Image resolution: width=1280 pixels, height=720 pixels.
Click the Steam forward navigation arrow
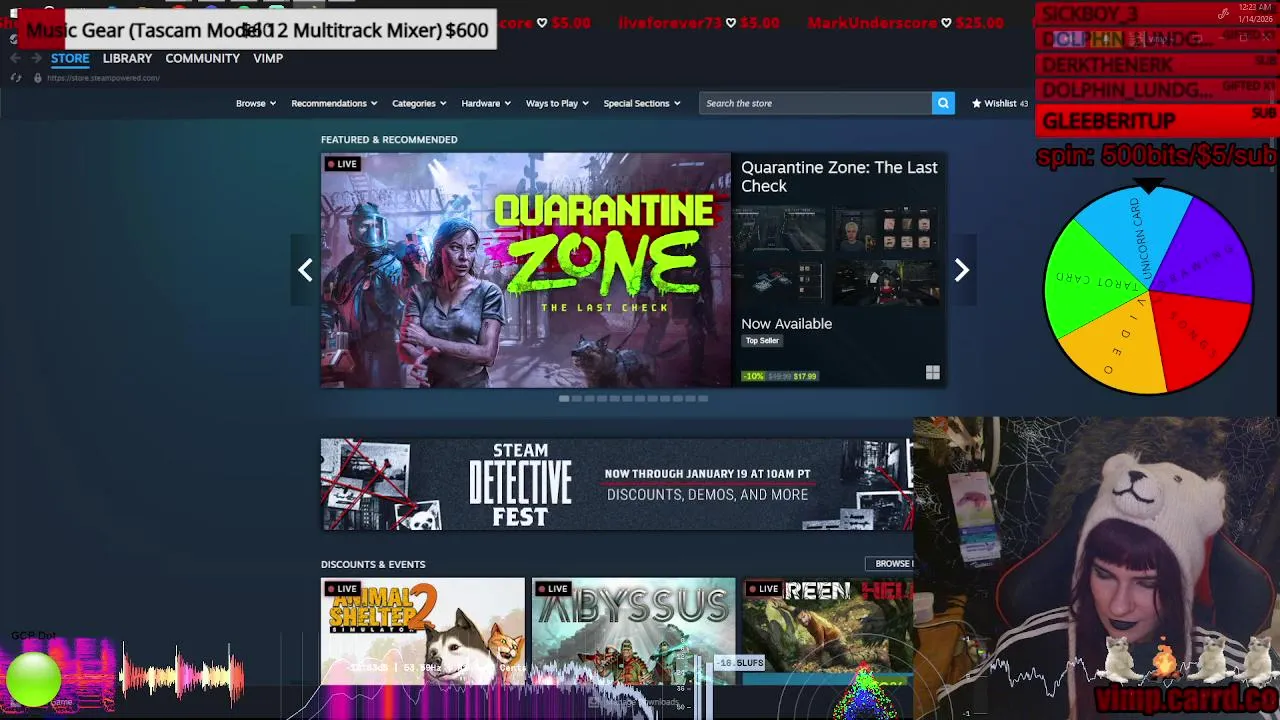[37, 58]
